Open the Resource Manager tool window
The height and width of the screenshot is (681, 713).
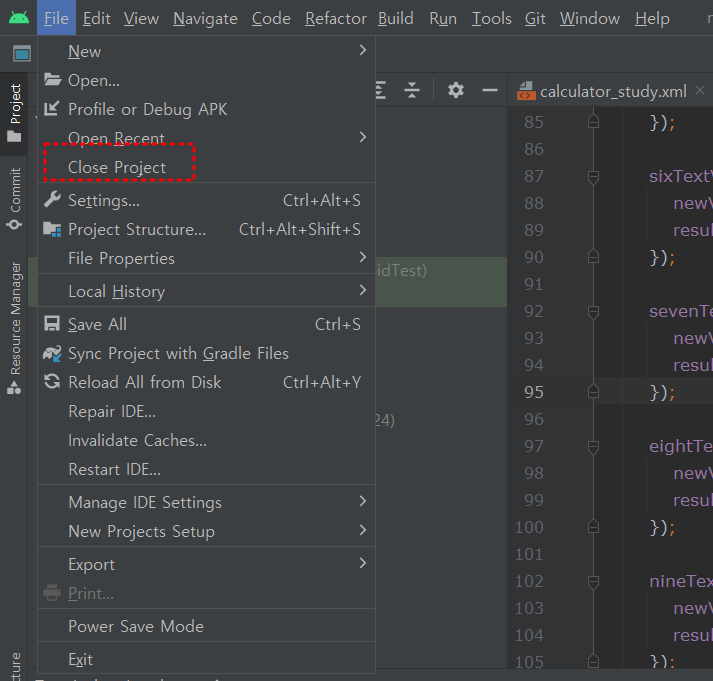coord(15,327)
